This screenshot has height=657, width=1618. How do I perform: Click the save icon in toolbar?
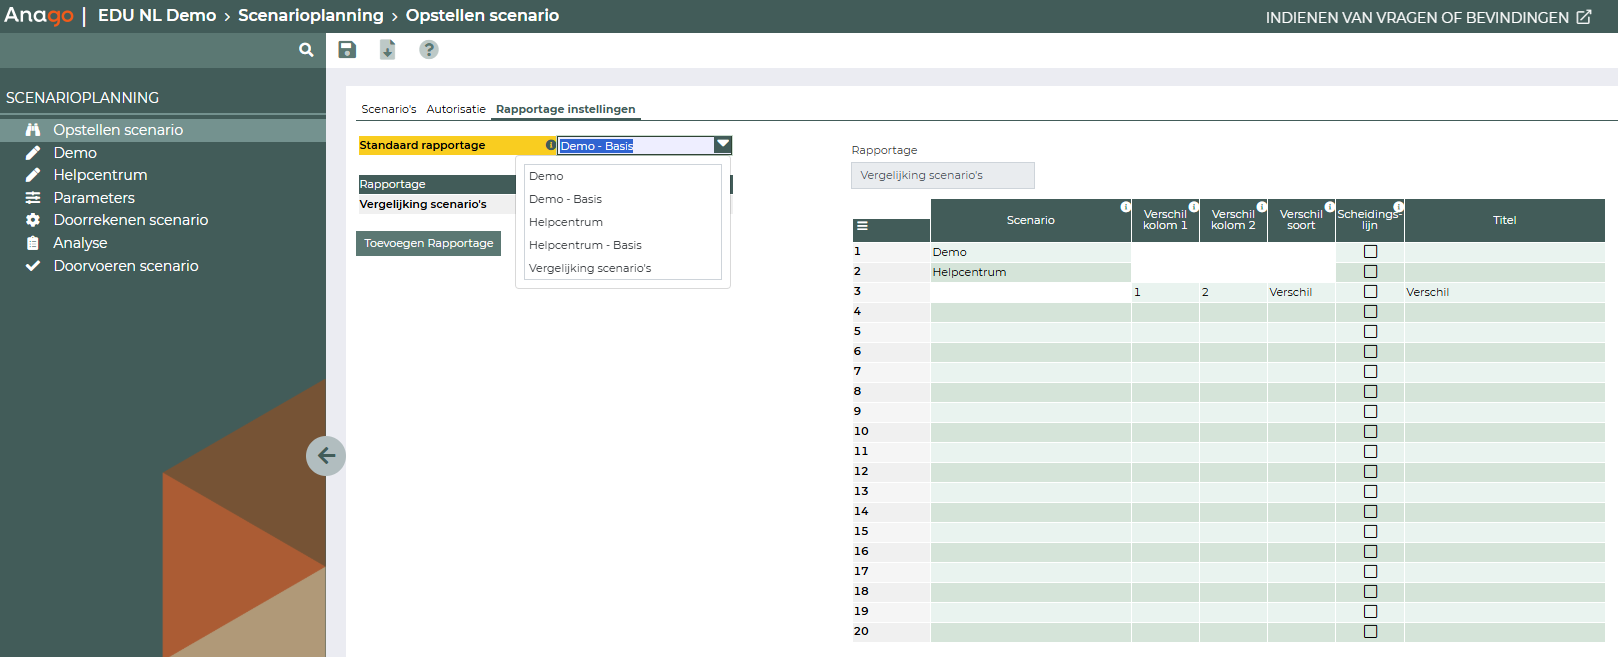pos(347,50)
